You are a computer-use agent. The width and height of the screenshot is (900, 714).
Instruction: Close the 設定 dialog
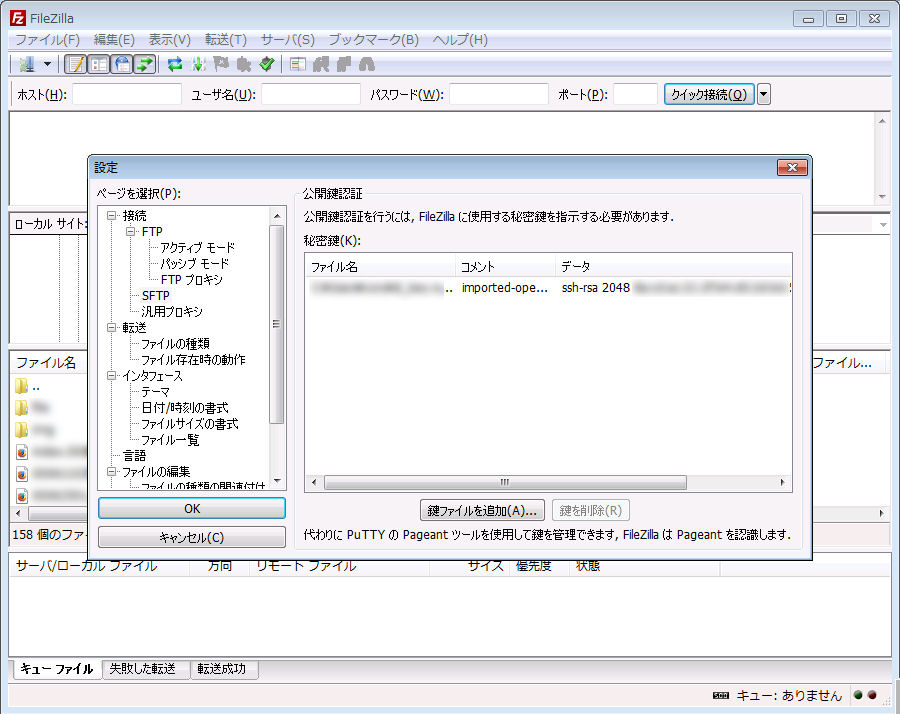click(792, 168)
